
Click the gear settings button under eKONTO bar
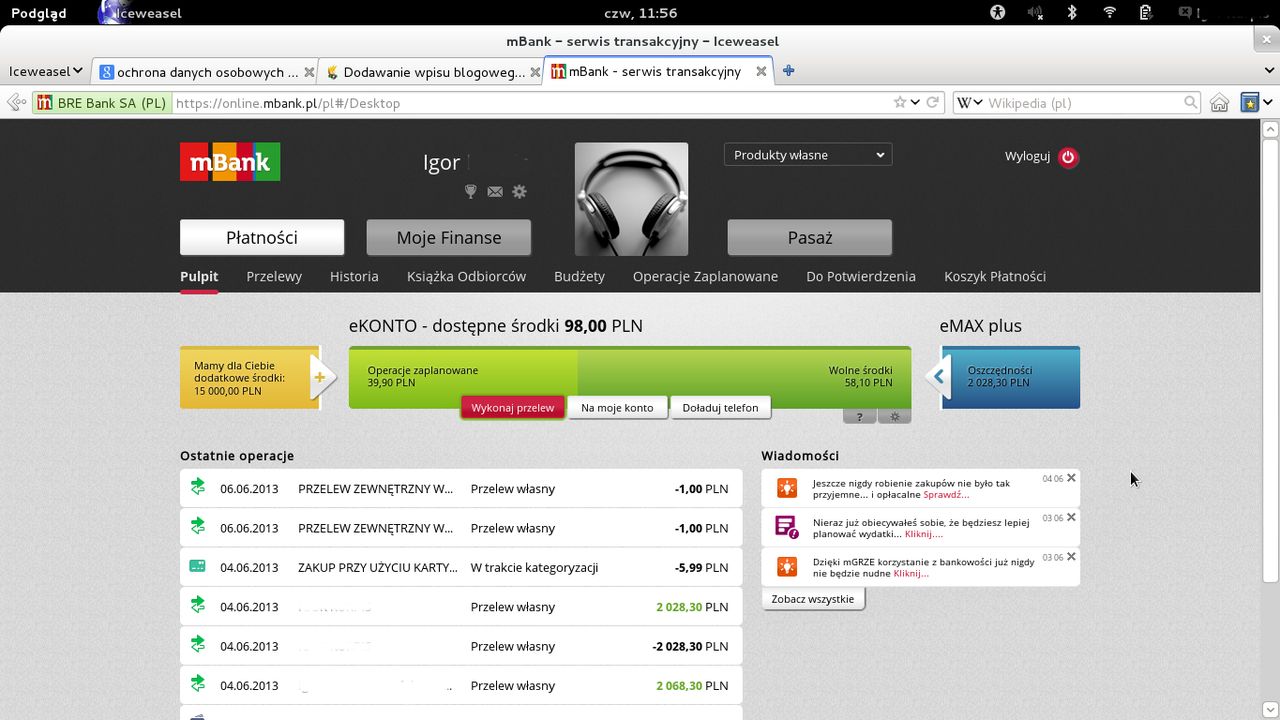click(894, 417)
